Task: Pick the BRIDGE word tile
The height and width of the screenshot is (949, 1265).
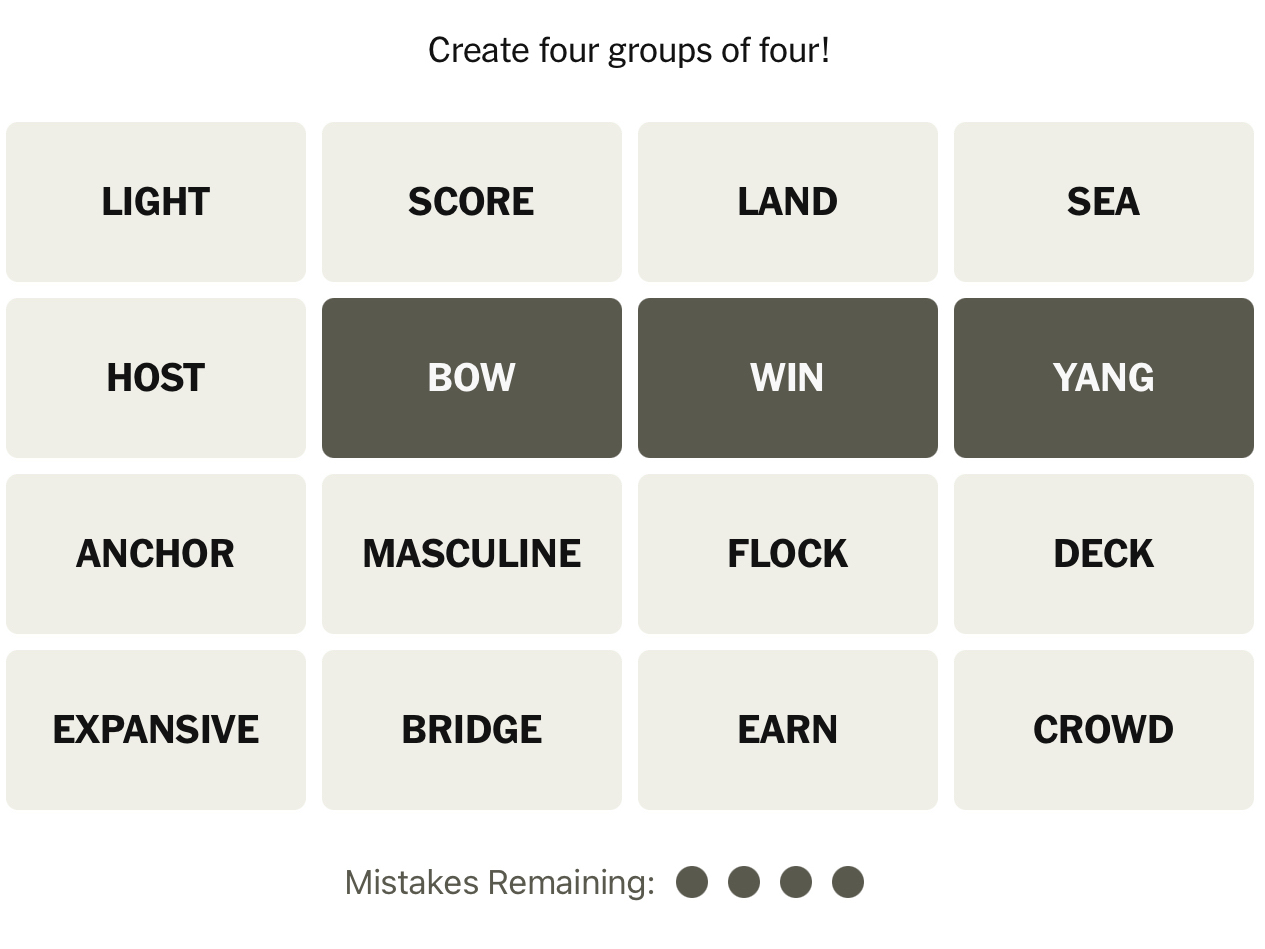Action: 471,730
